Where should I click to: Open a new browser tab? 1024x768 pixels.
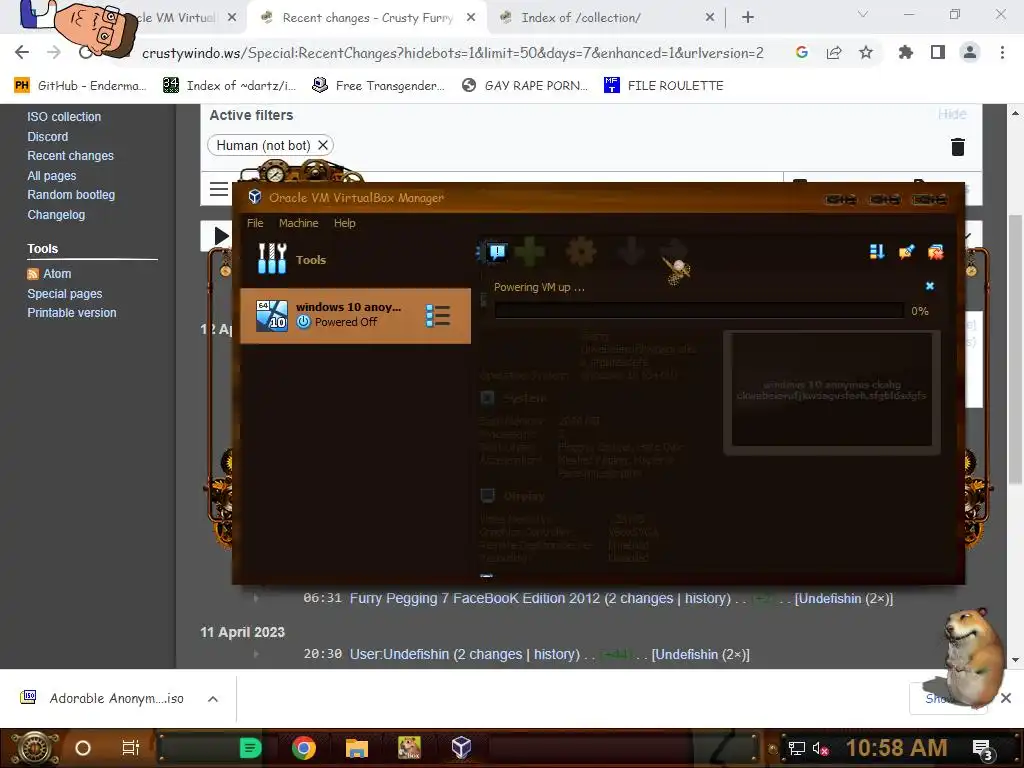click(748, 18)
